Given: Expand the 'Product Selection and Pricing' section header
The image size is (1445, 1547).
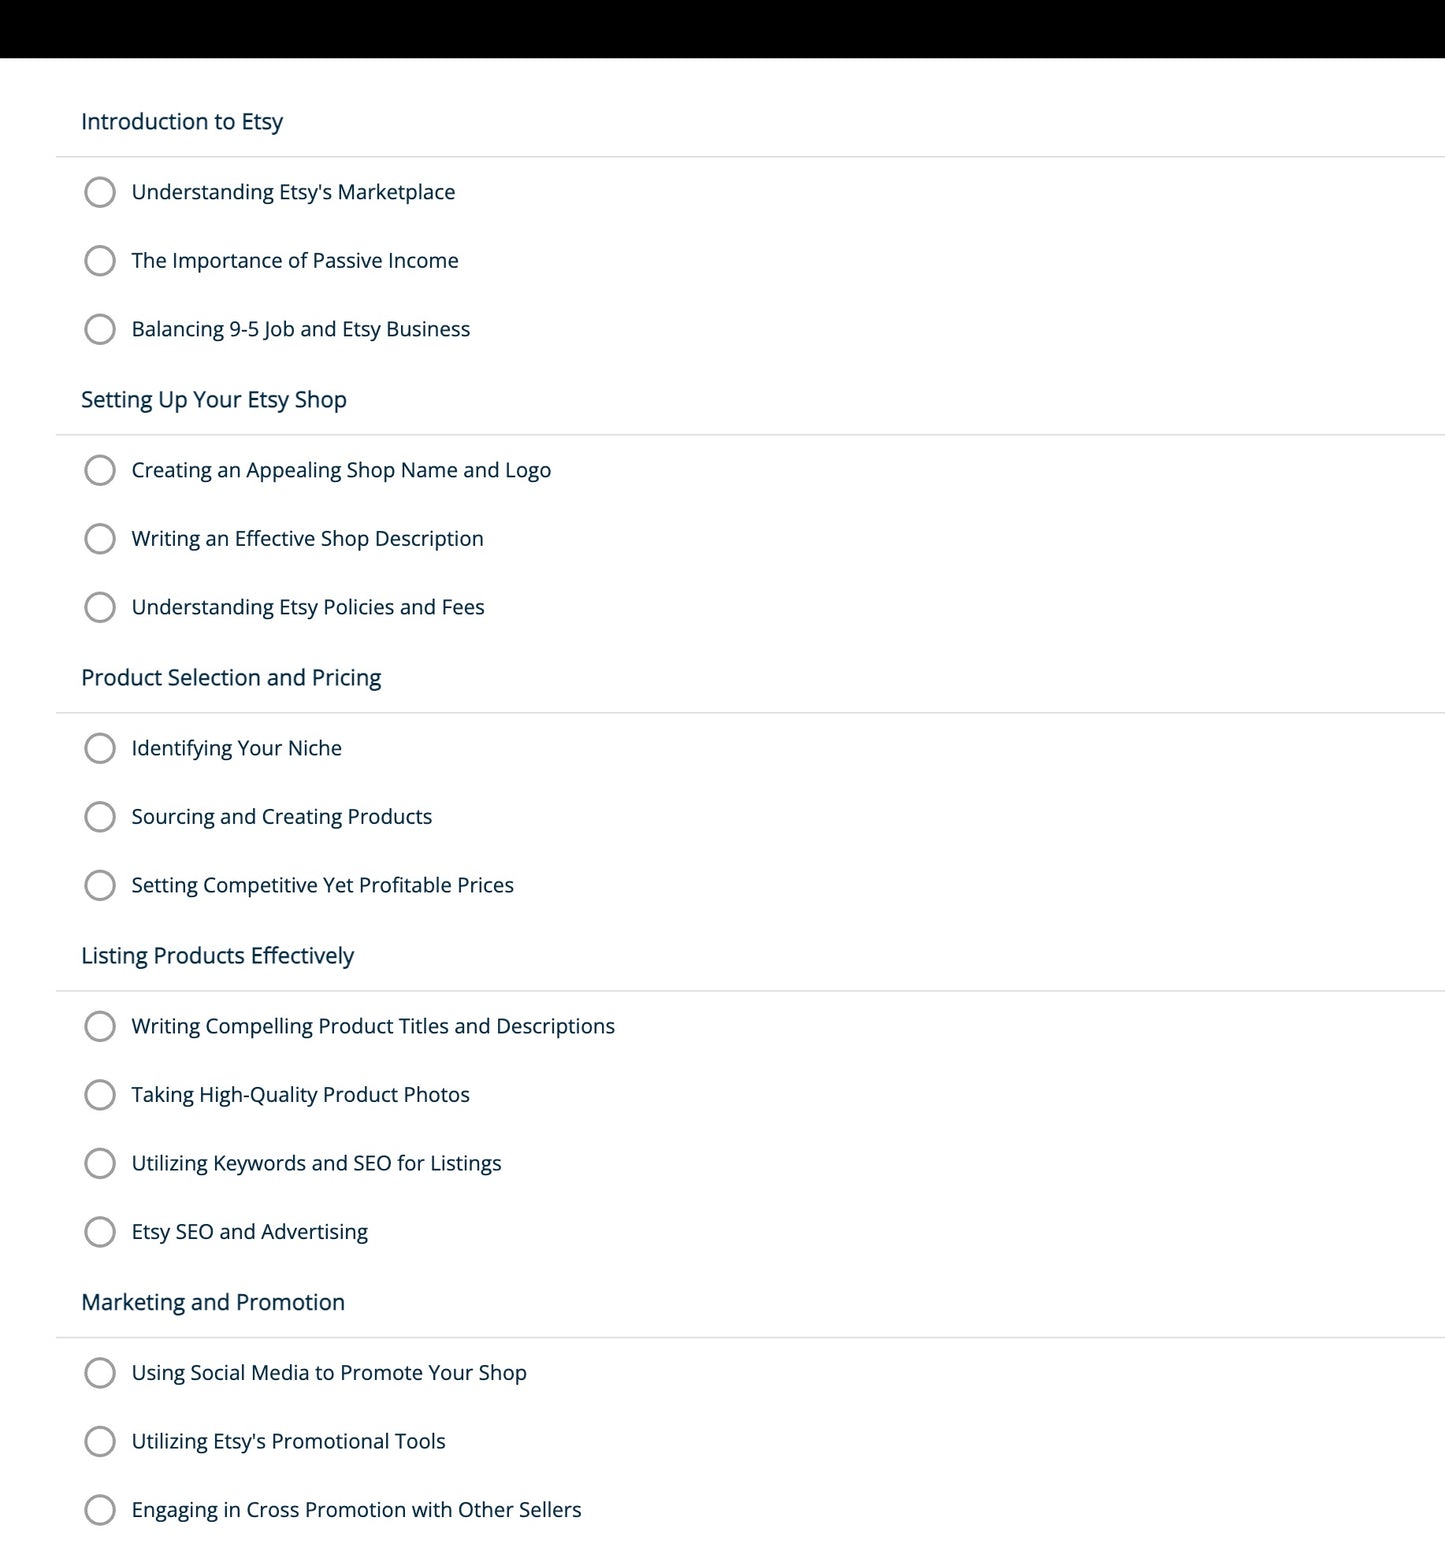Looking at the screenshot, I should pyautogui.click(x=231, y=678).
